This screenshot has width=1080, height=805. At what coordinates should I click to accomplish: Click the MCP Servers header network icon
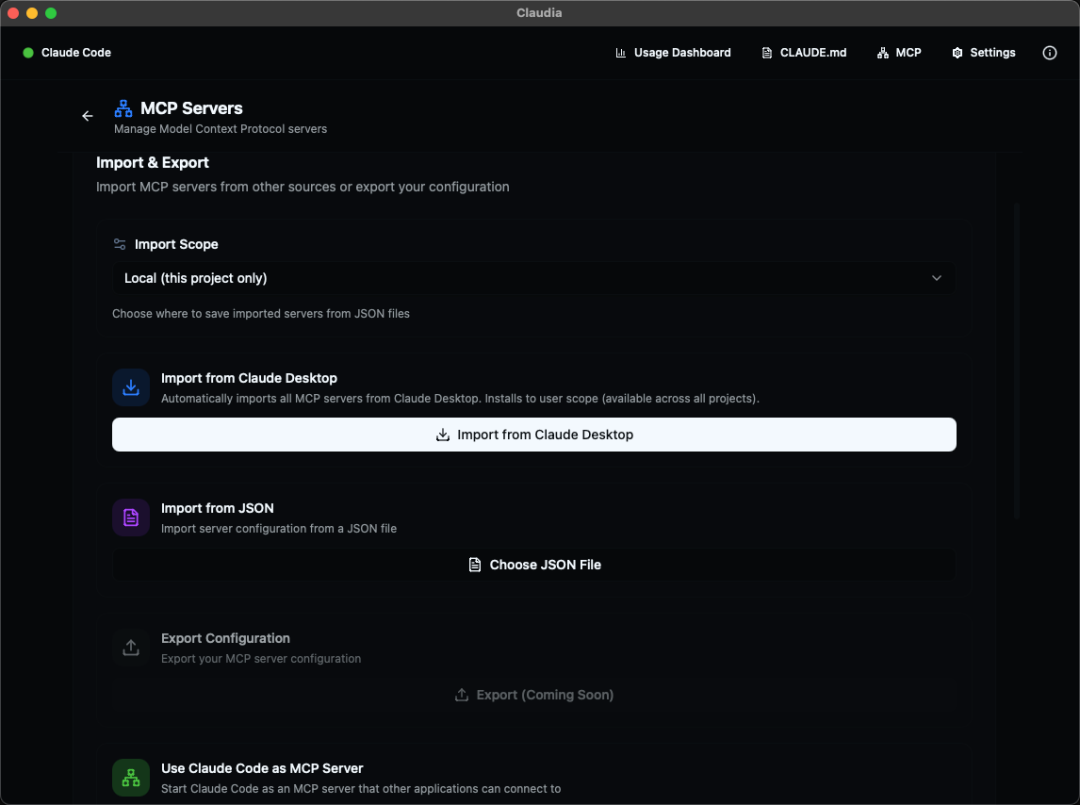tap(124, 108)
